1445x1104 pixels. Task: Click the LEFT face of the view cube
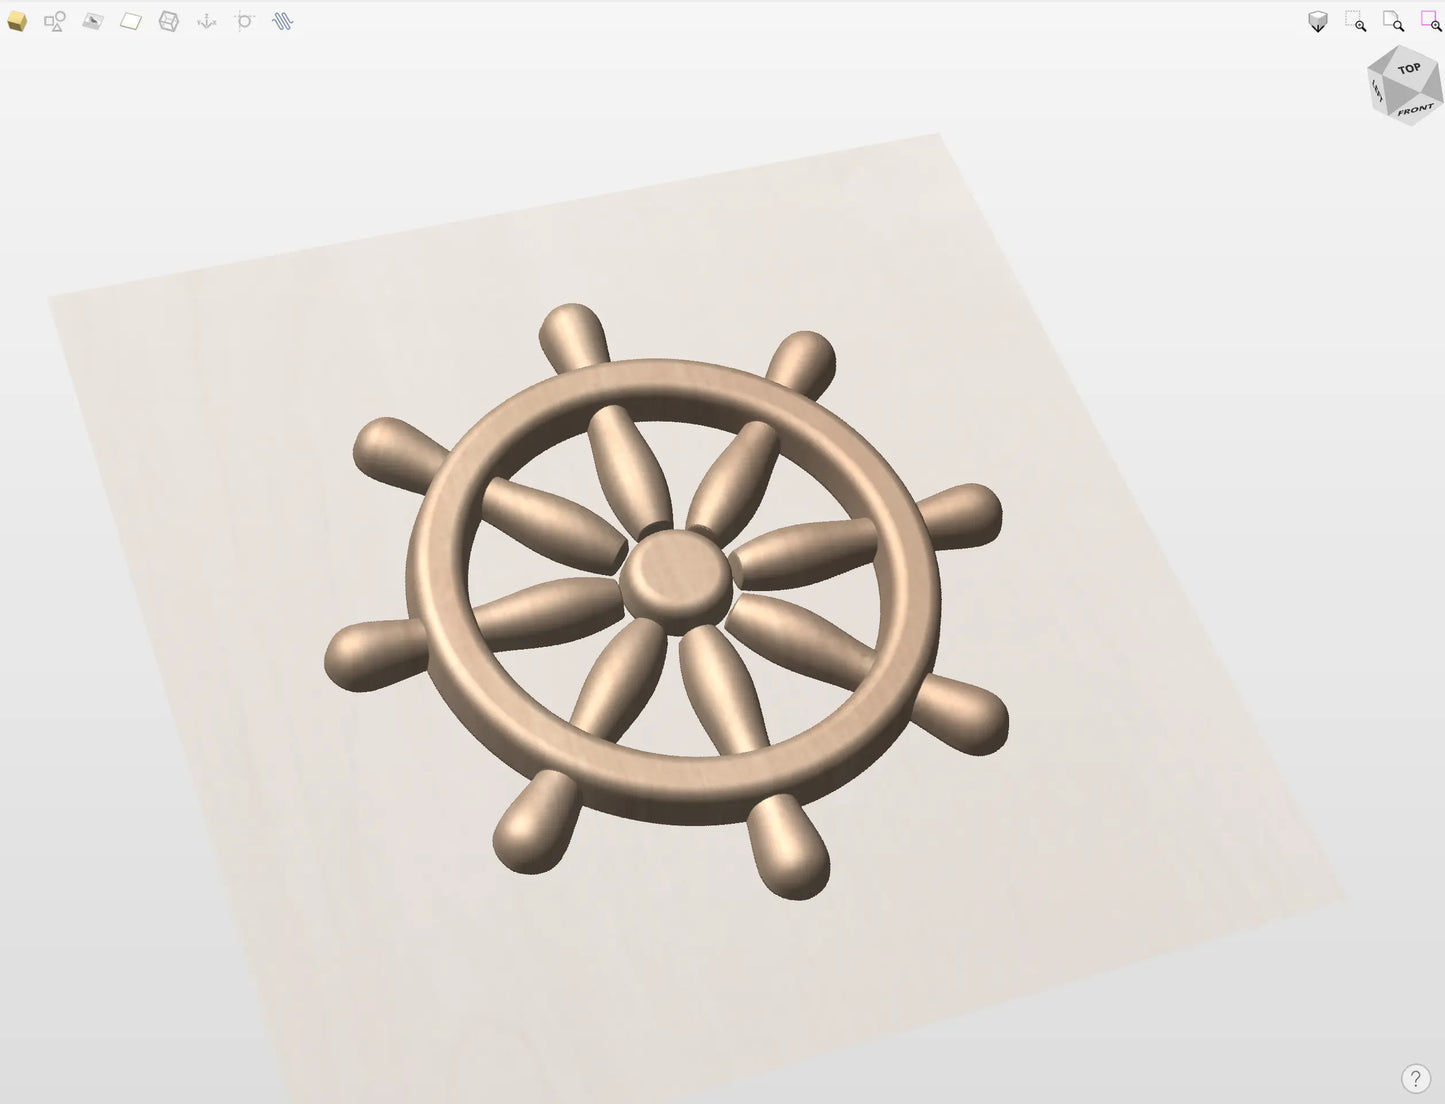tap(1378, 93)
